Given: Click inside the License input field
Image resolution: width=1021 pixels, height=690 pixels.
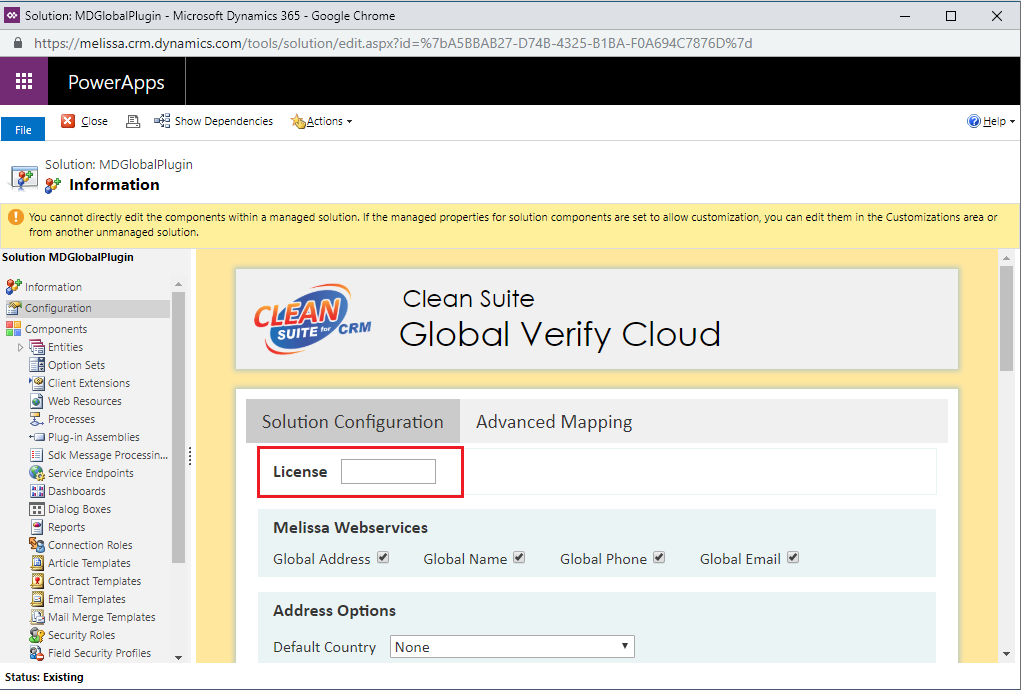Looking at the screenshot, I should click(x=388, y=471).
